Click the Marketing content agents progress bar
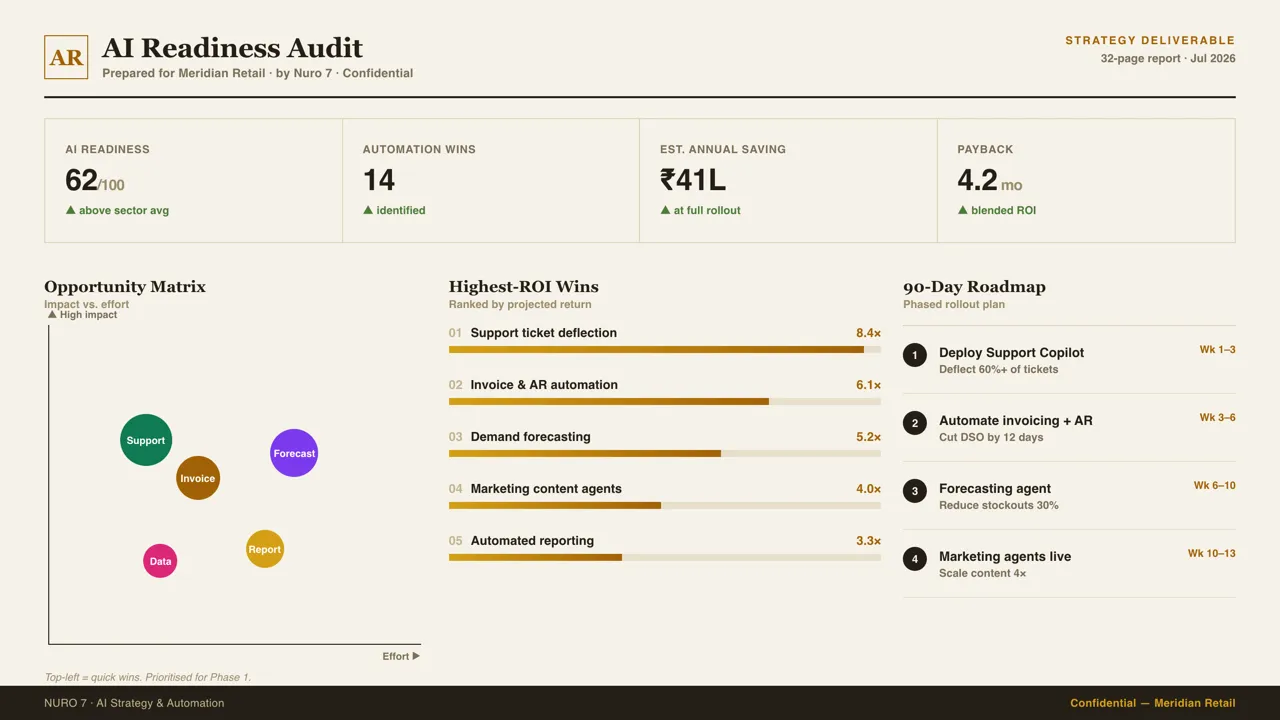Screen dimensions: 1280x720 click(665, 506)
